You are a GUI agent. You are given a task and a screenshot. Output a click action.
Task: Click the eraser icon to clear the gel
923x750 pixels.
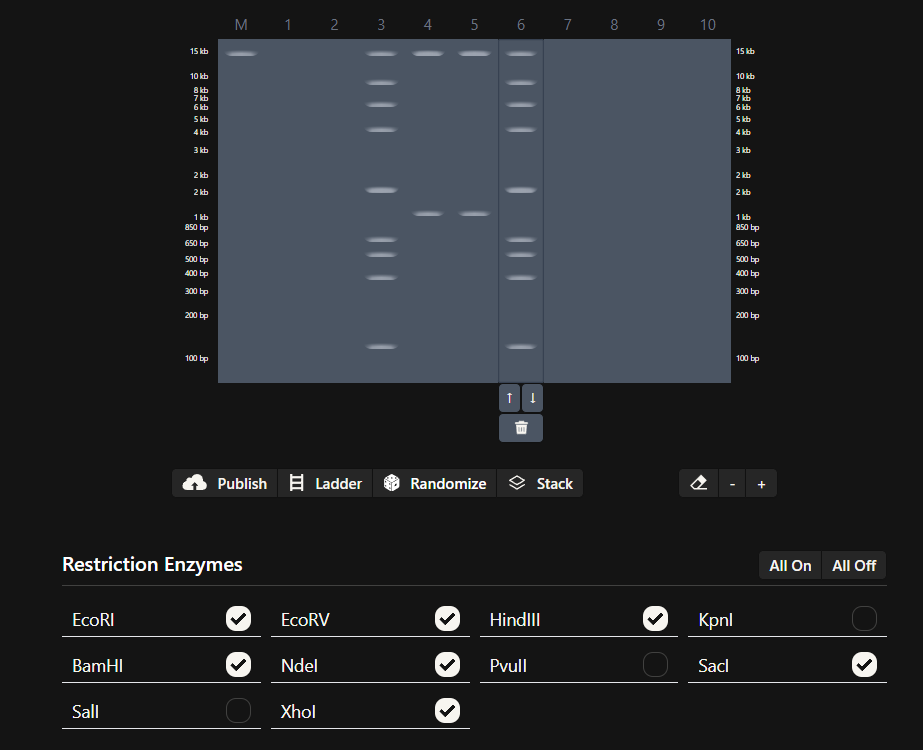pos(697,483)
